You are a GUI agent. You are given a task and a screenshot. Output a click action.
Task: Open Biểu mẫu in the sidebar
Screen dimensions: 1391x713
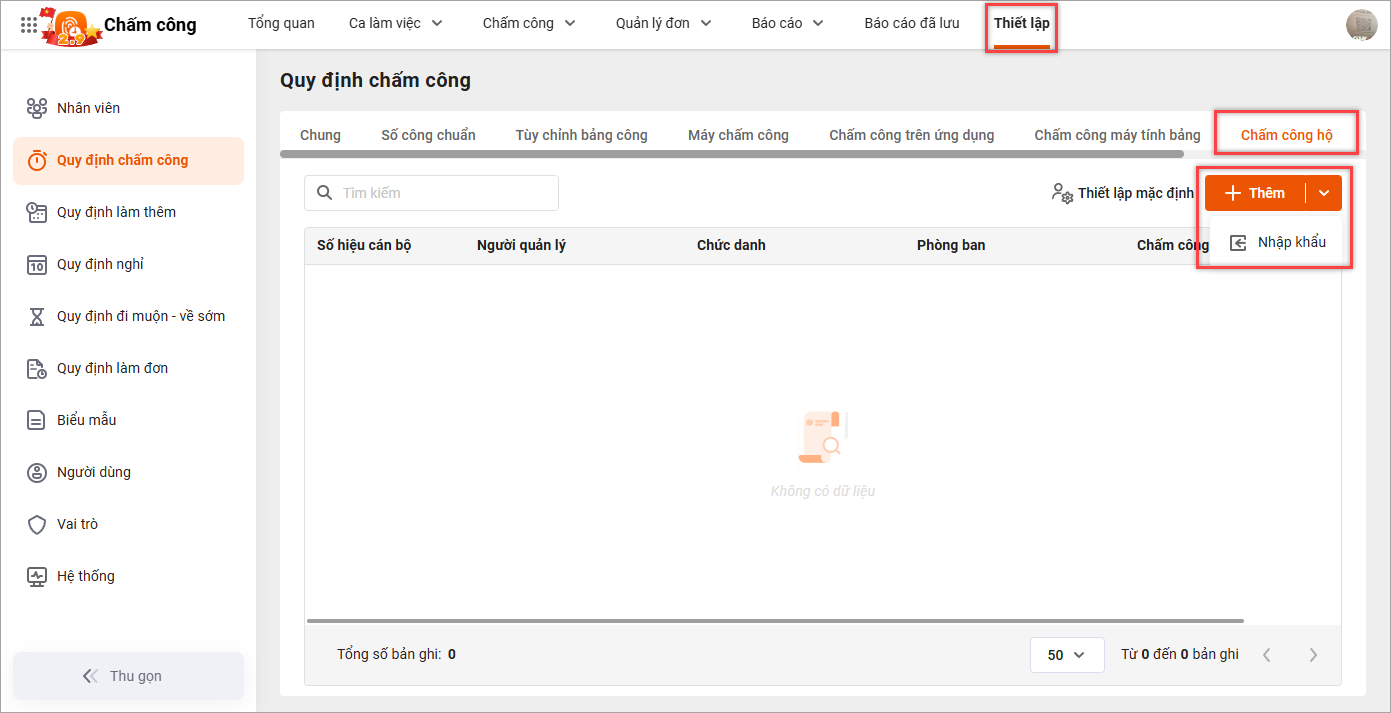coord(128,420)
